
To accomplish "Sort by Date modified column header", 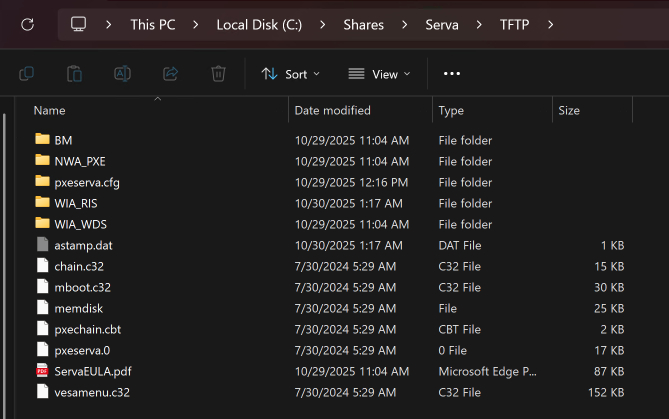I will click(x=332, y=110).
